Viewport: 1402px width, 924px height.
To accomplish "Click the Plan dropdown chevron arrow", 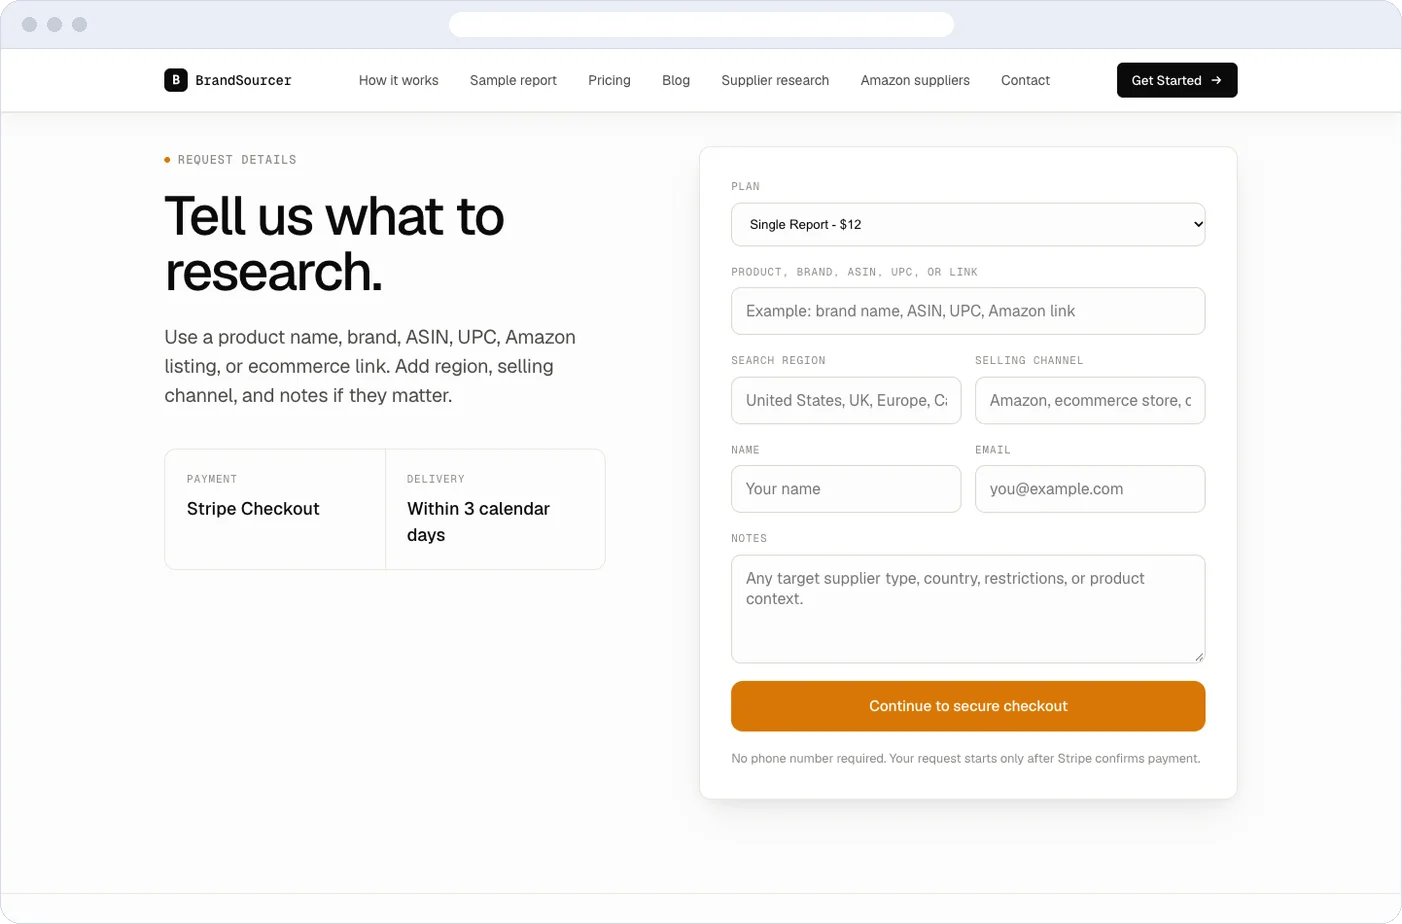I will [x=1198, y=224].
